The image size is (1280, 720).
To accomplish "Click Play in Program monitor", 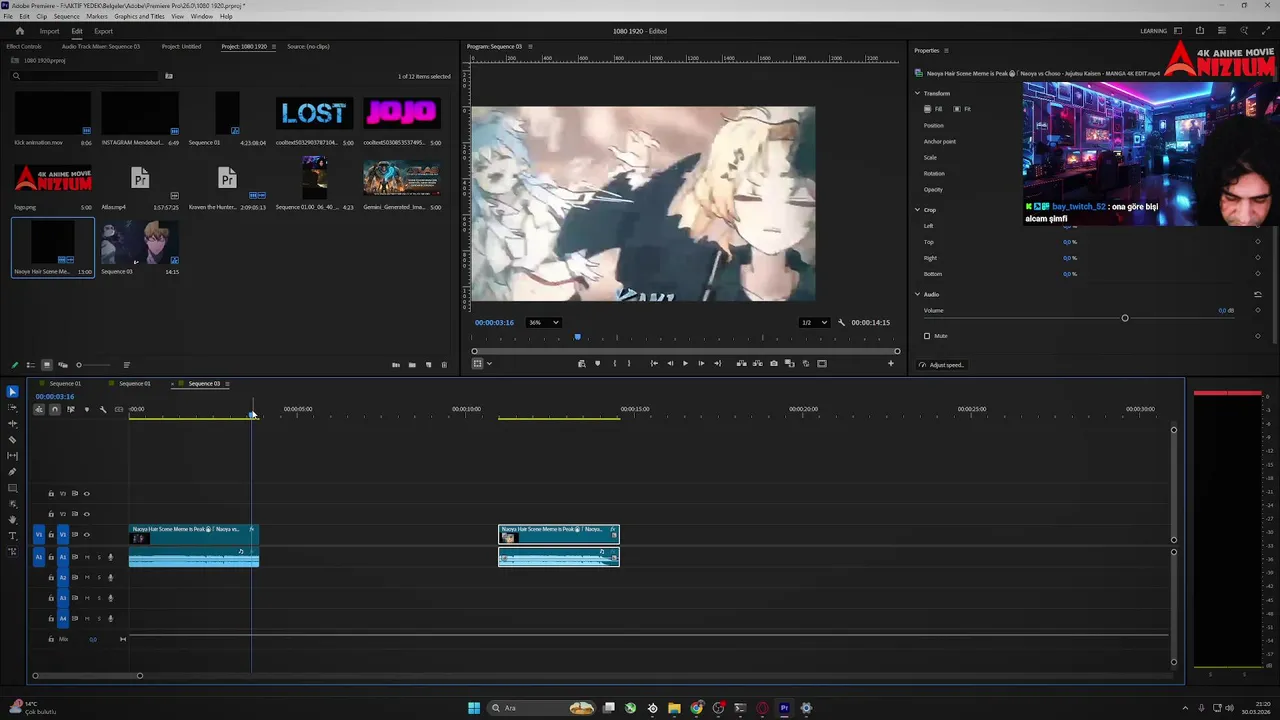I will (x=685, y=363).
